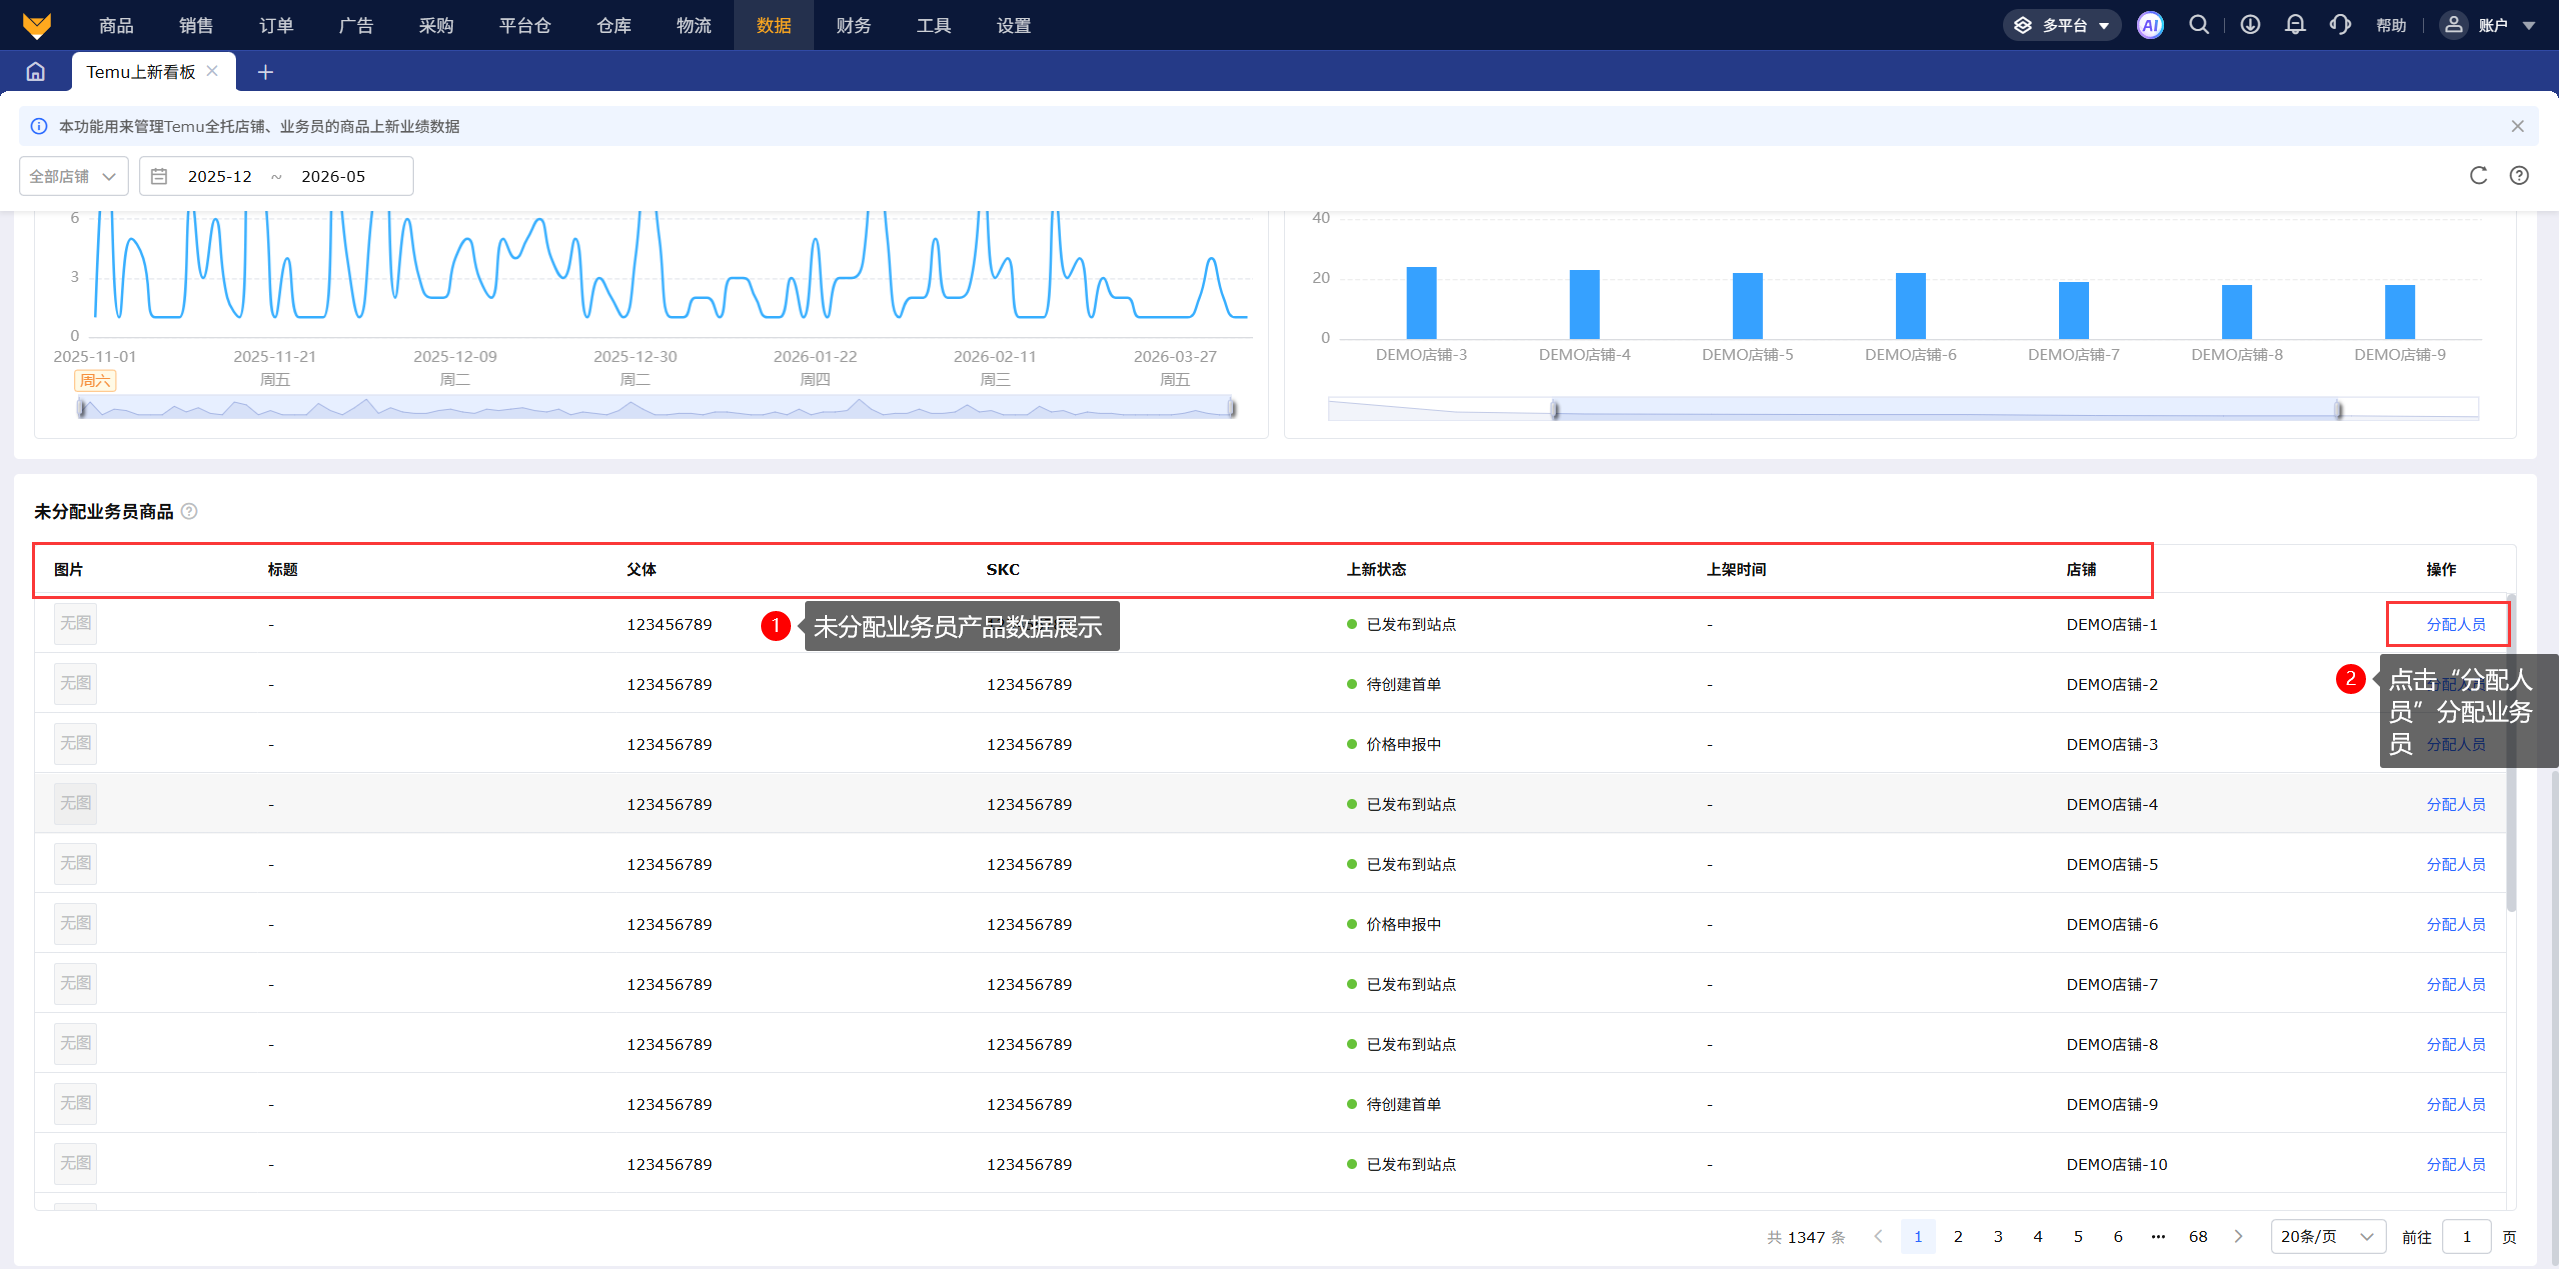Click the end month field 2026-05
The height and width of the screenshot is (1269, 2559).
pos(333,176)
